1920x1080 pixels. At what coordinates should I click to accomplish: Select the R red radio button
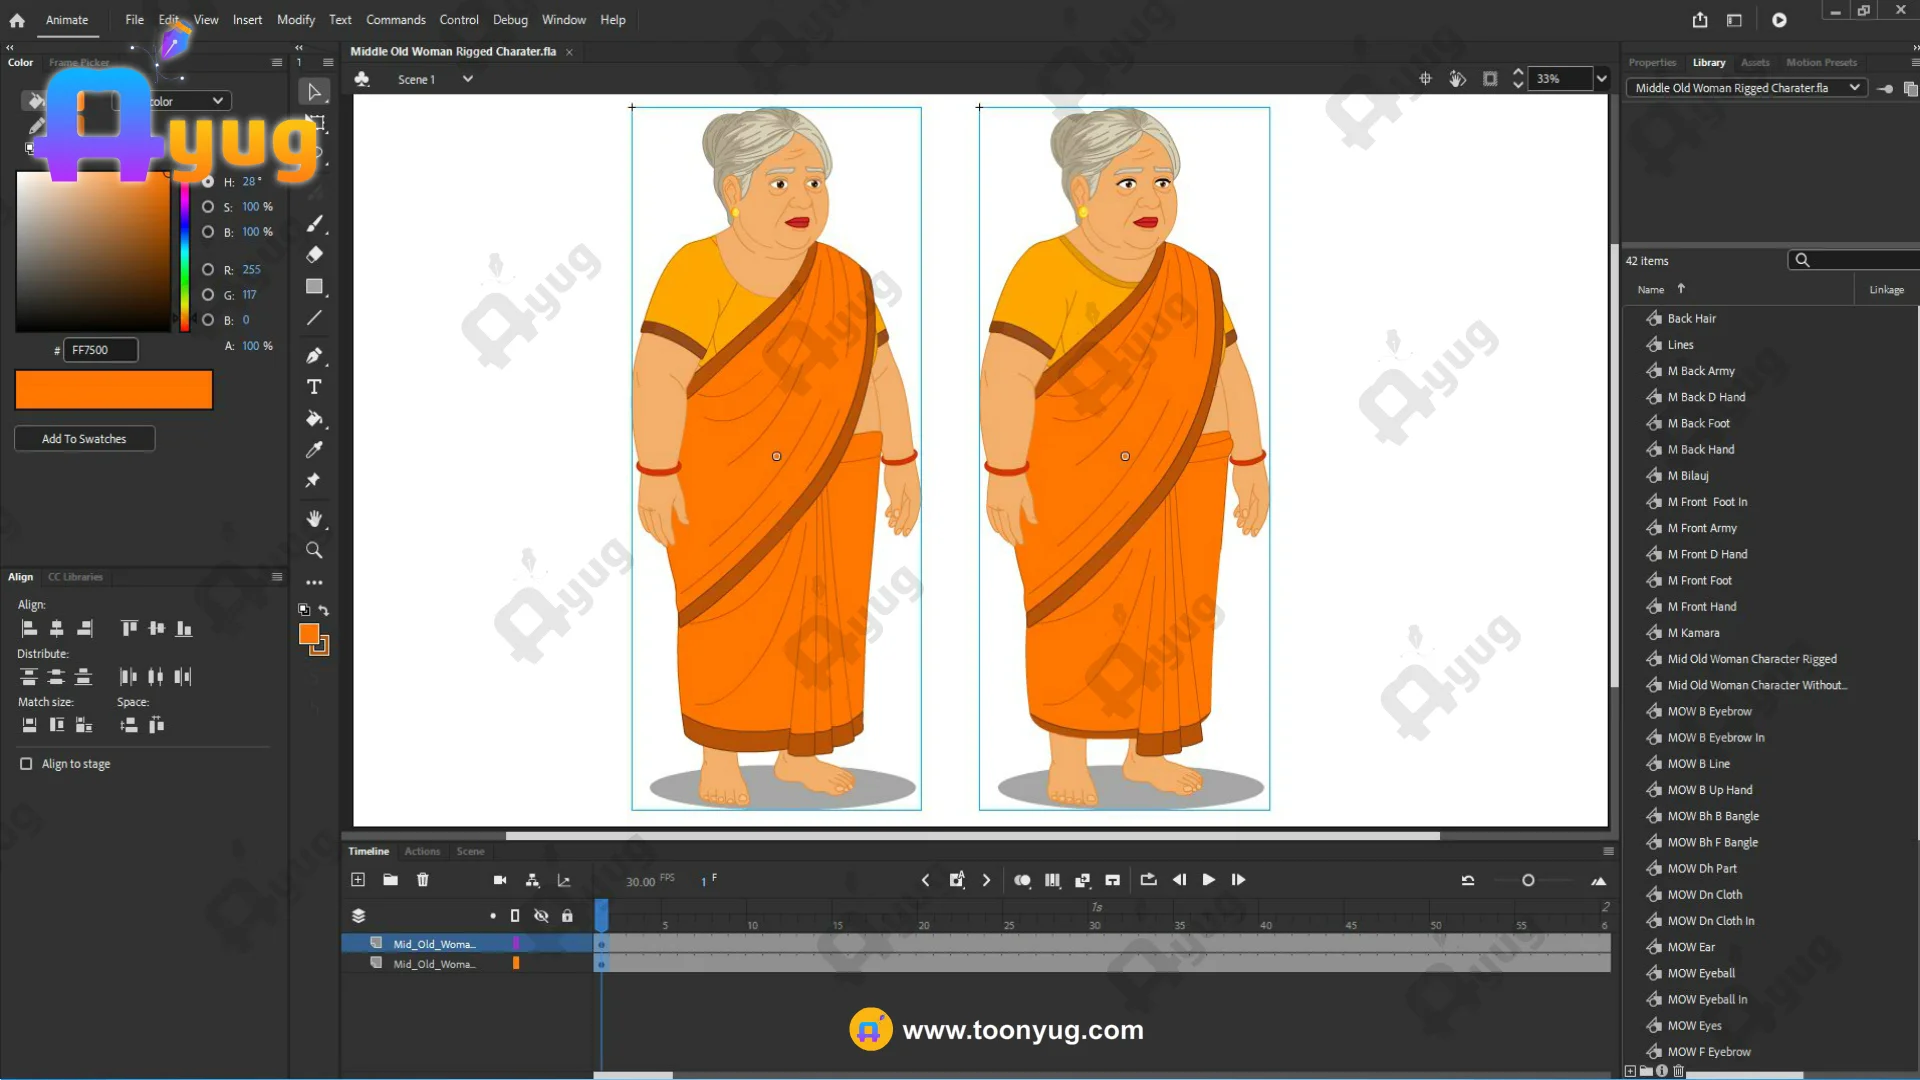pos(208,270)
